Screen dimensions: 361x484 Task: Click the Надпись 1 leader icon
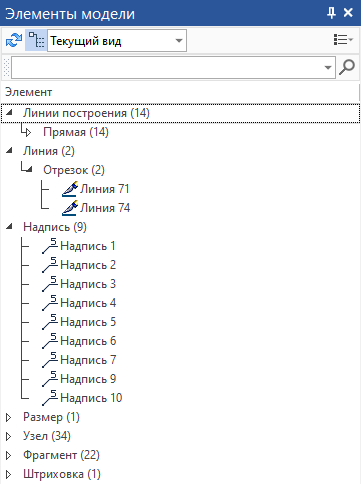coord(50,246)
